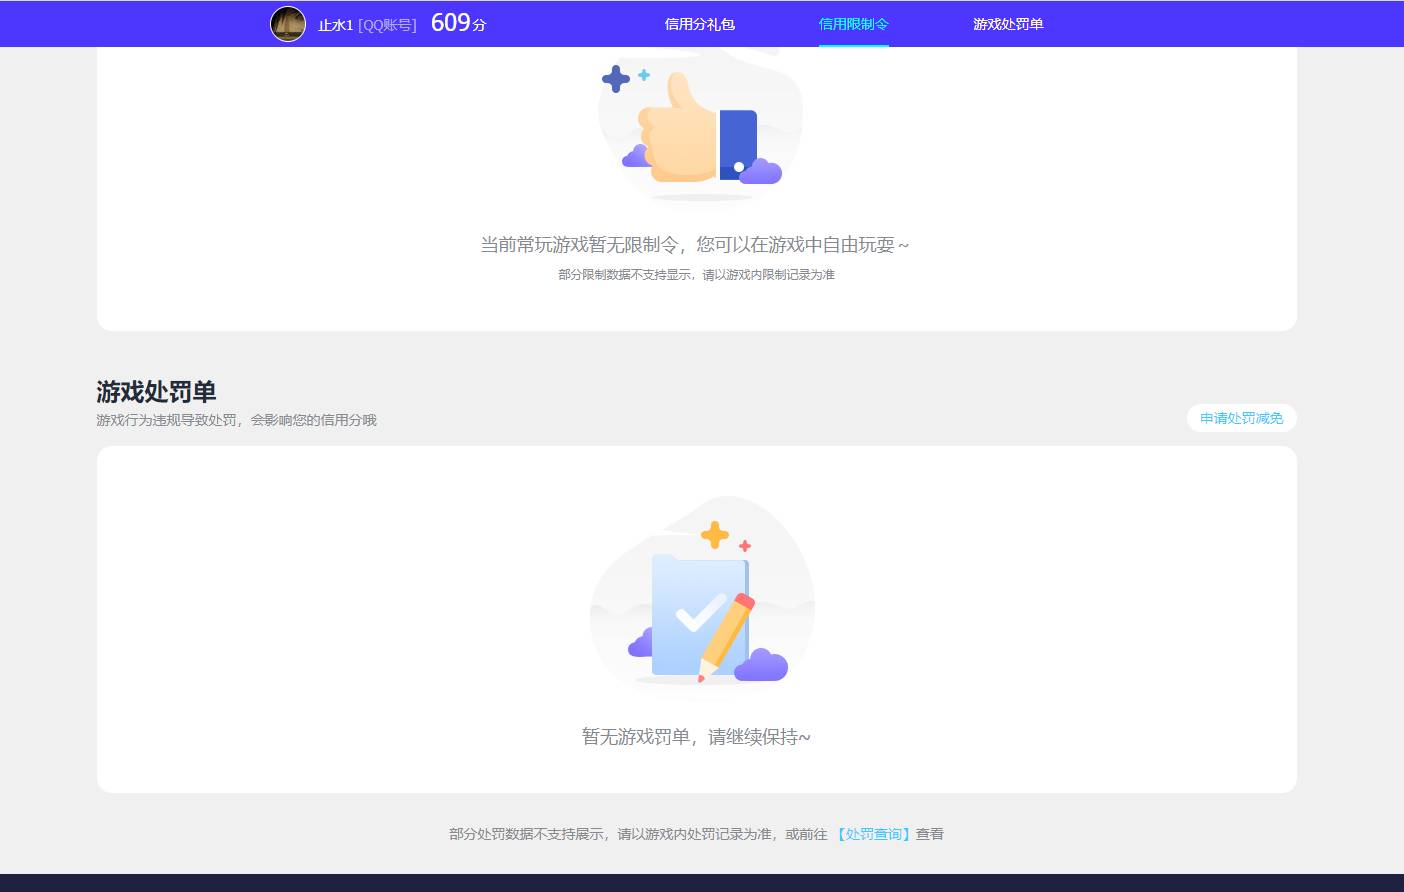Select the 信用限制令 tab
1404x892 pixels.
(853, 23)
